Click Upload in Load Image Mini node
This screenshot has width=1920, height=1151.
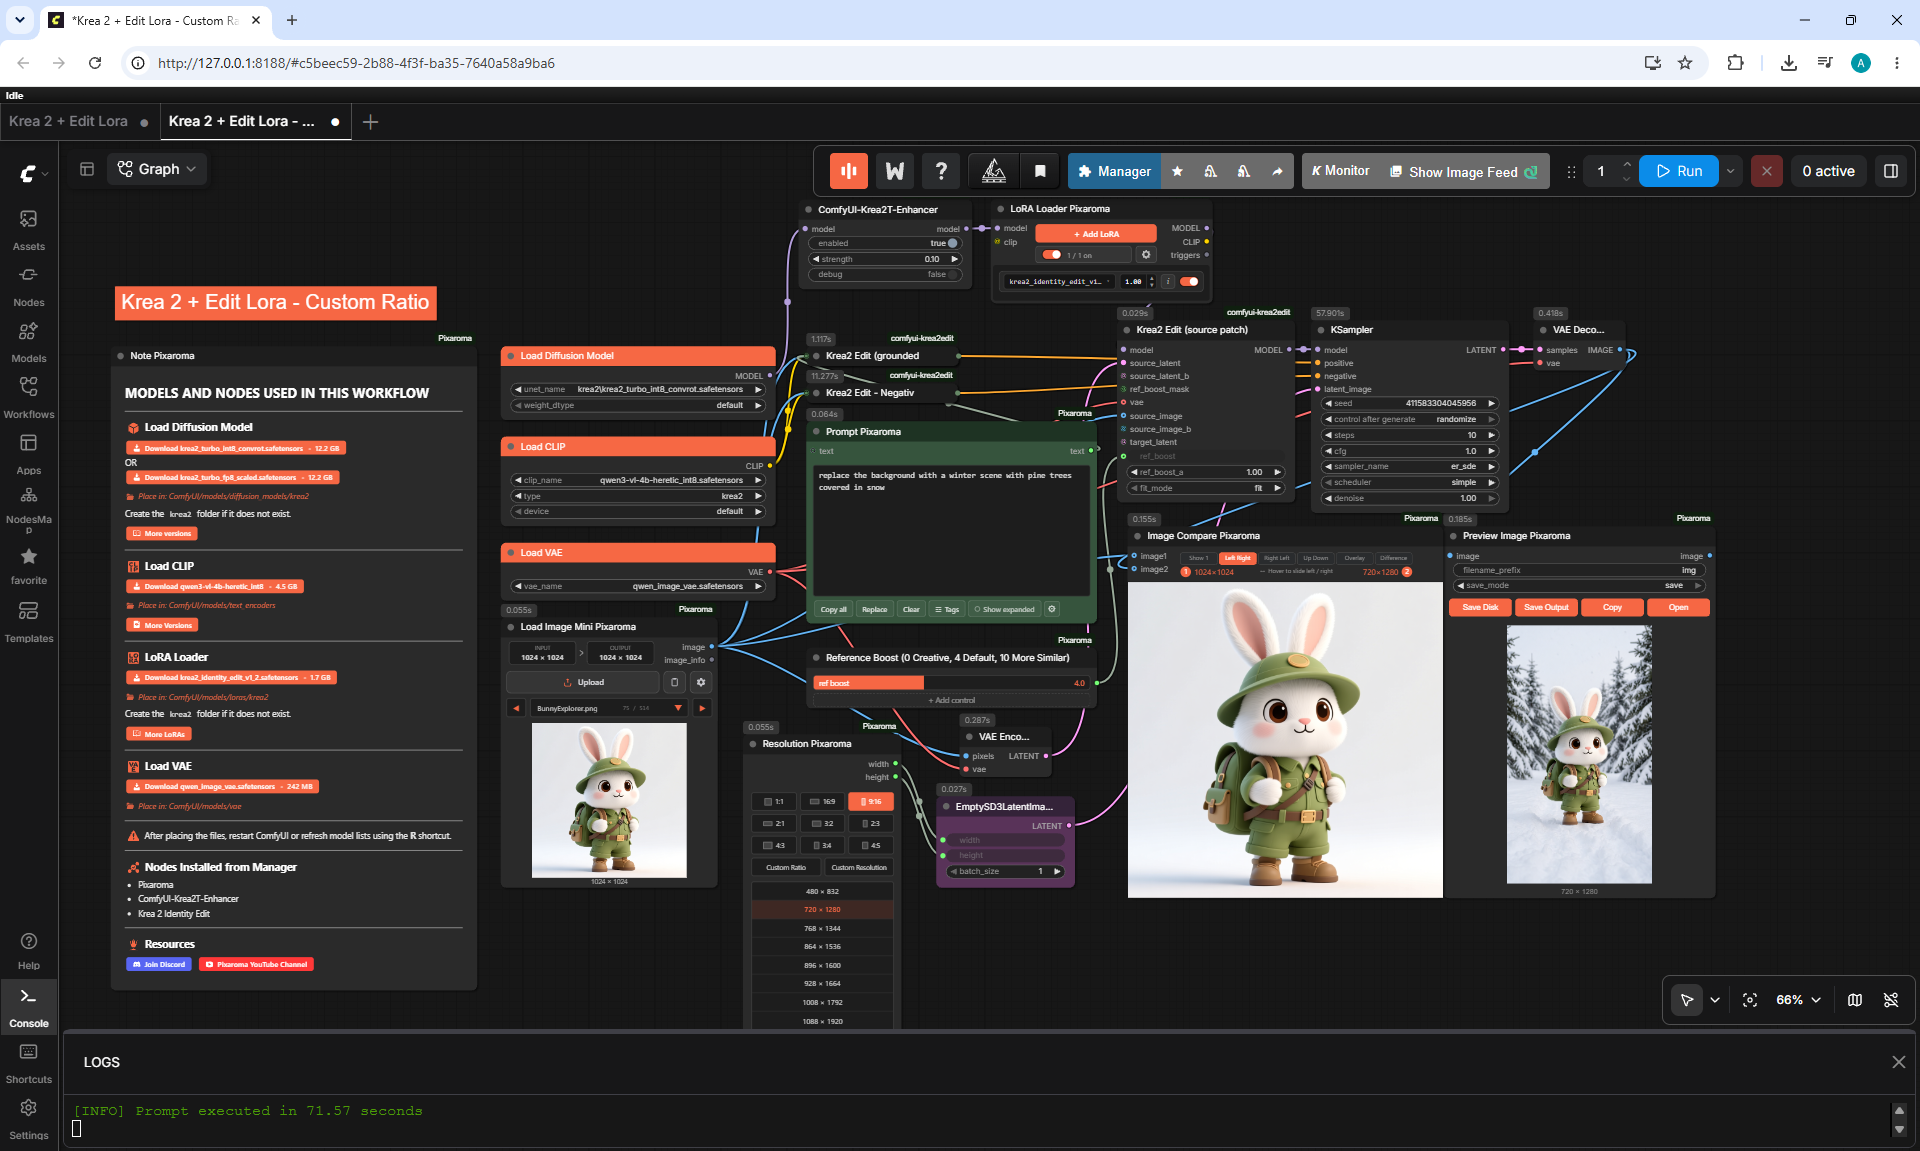coord(582,682)
